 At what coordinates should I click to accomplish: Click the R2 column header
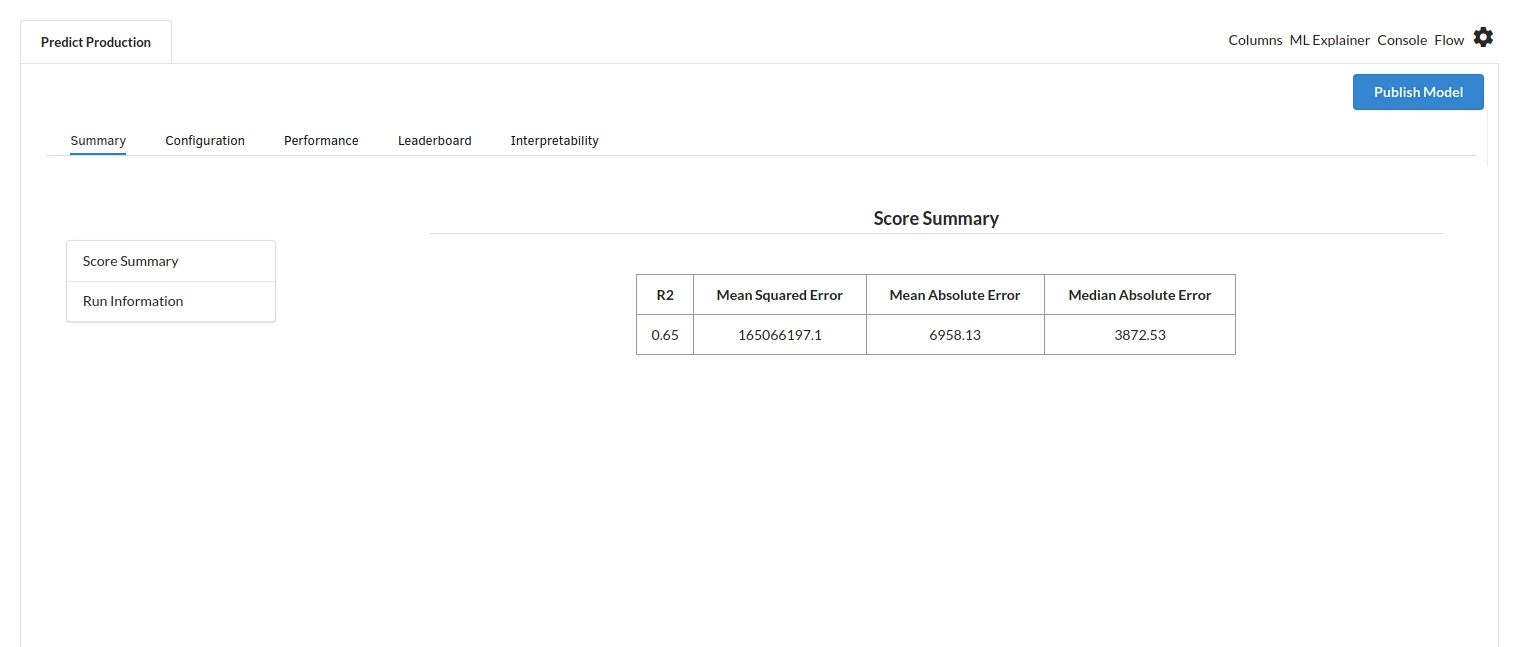click(x=665, y=295)
